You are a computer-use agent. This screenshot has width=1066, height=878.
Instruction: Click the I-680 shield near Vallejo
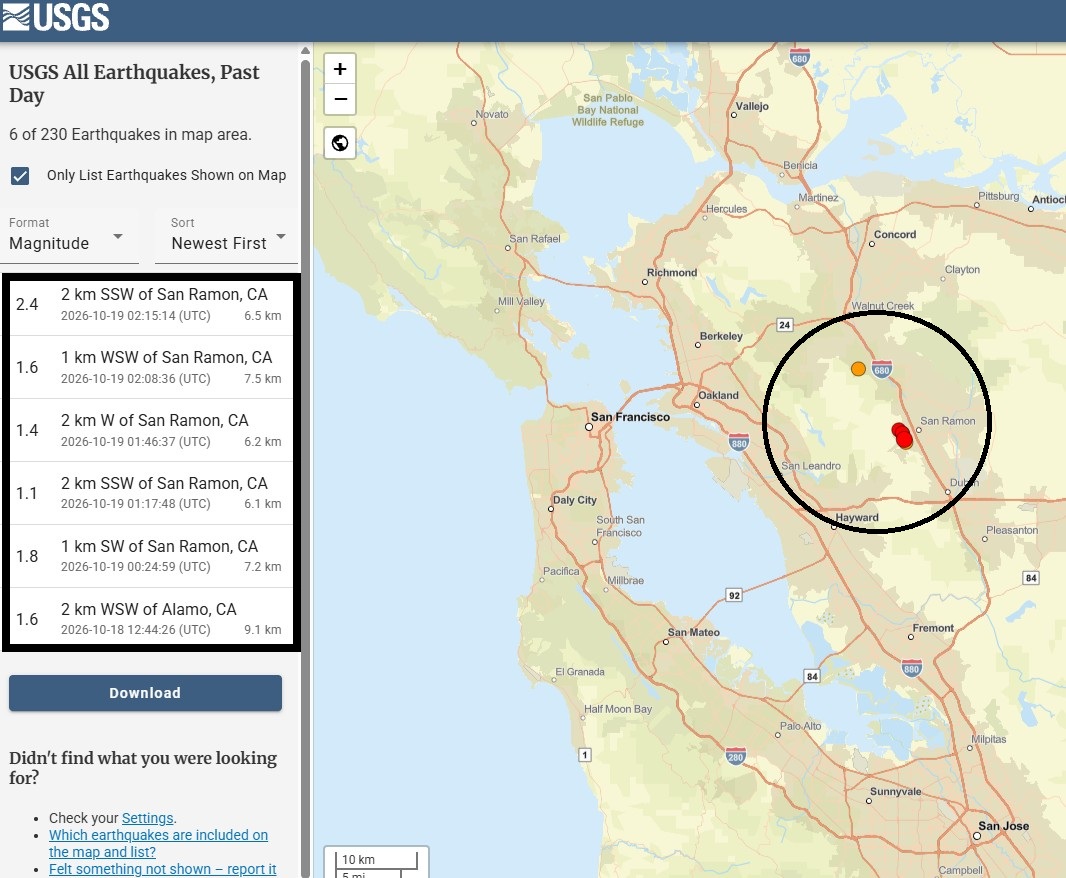click(x=800, y=57)
